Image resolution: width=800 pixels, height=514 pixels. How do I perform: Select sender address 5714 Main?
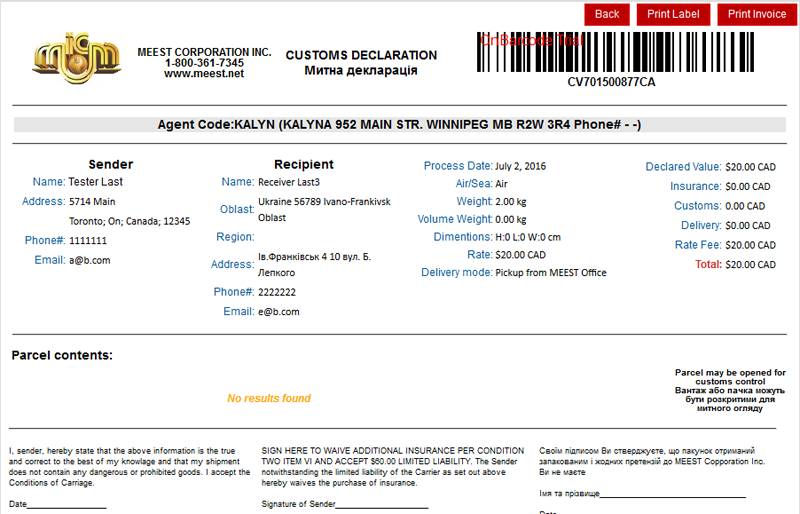[92, 202]
